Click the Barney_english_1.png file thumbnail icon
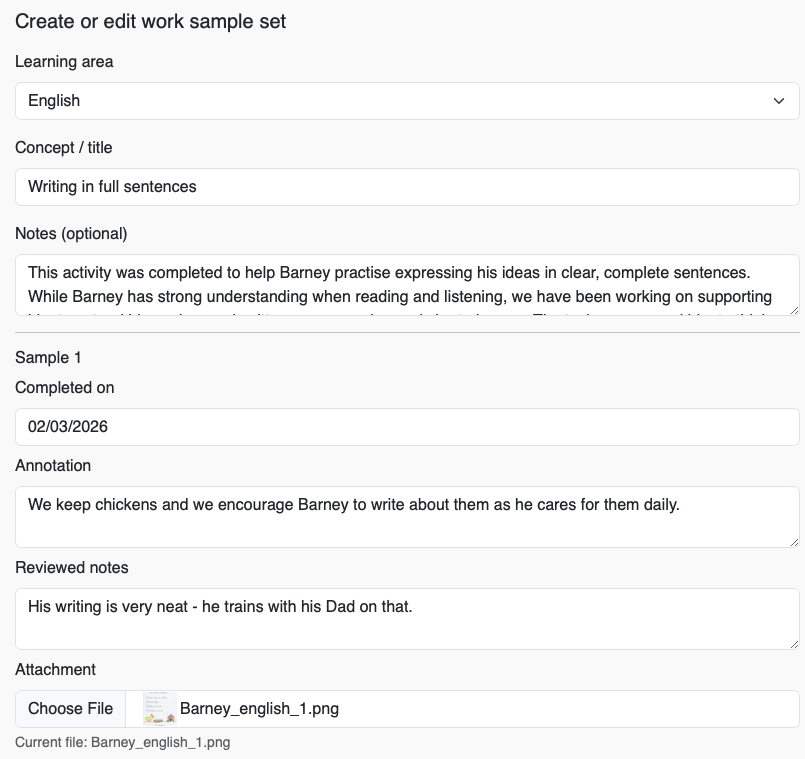Viewport: 805px width, 759px height. click(x=159, y=708)
